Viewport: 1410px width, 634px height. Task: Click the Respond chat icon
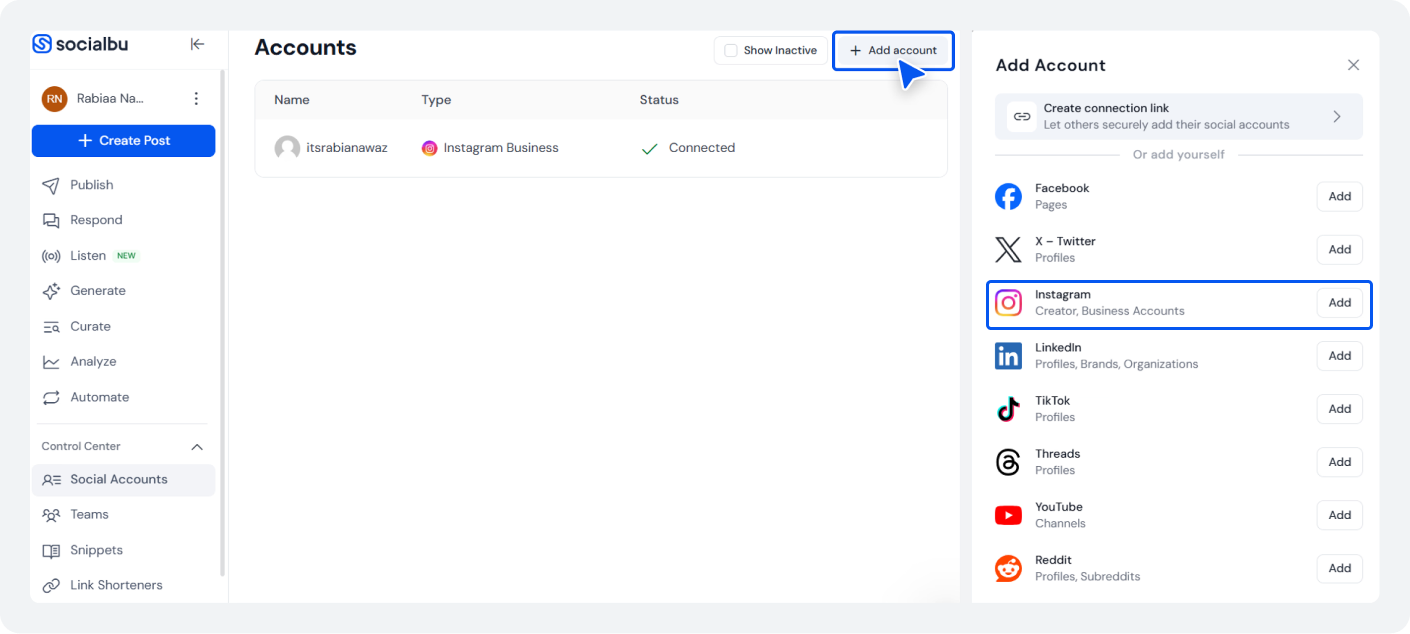(x=51, y=220)
